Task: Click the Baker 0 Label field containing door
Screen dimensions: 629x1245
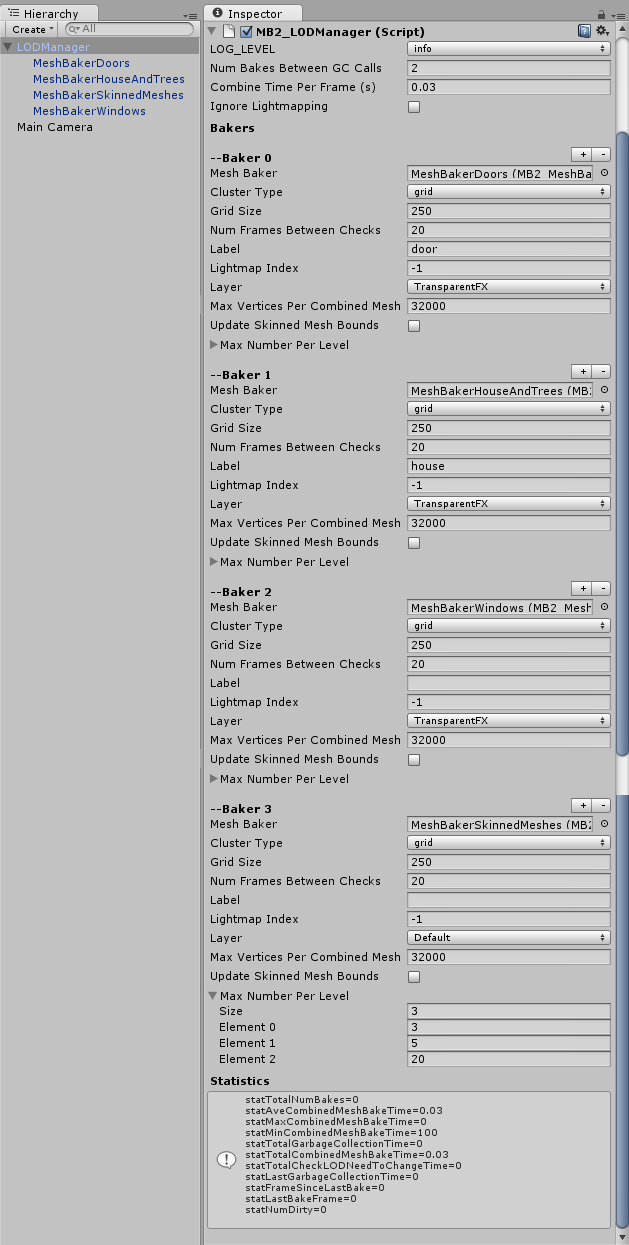Action: click(508, 249)
